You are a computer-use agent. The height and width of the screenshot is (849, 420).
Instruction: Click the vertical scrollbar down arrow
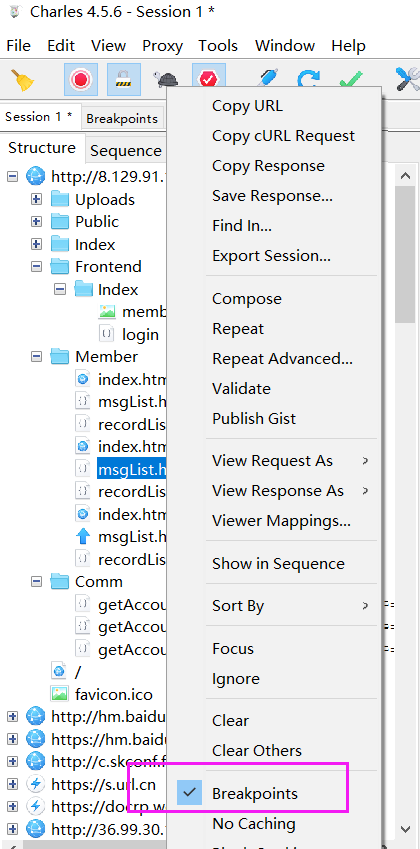pyautogui.click(x=405, y=829)
